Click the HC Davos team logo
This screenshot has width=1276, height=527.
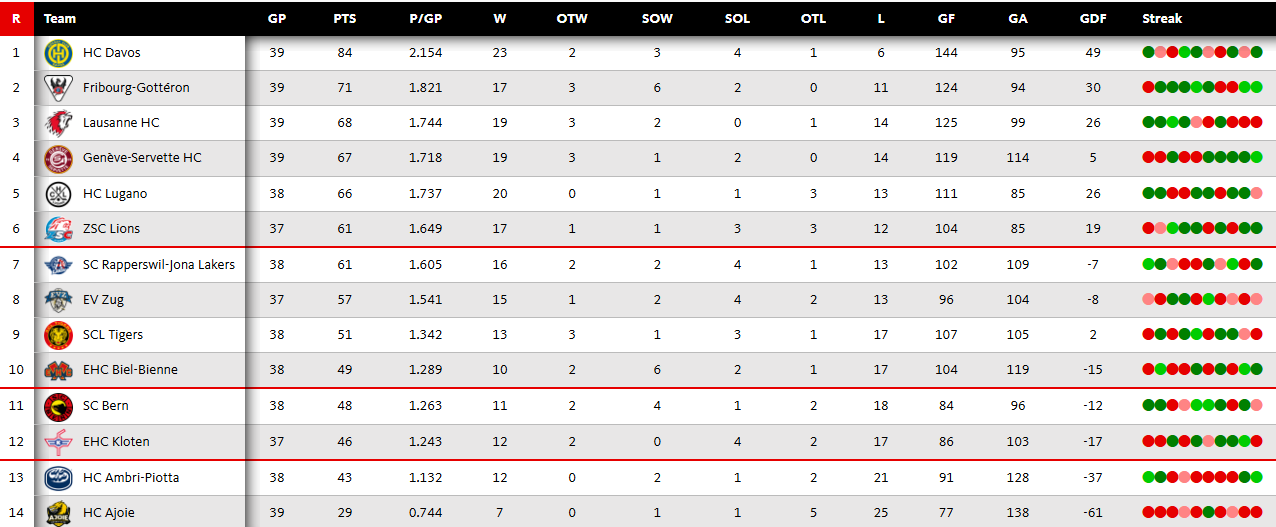[x=58, y=53]
